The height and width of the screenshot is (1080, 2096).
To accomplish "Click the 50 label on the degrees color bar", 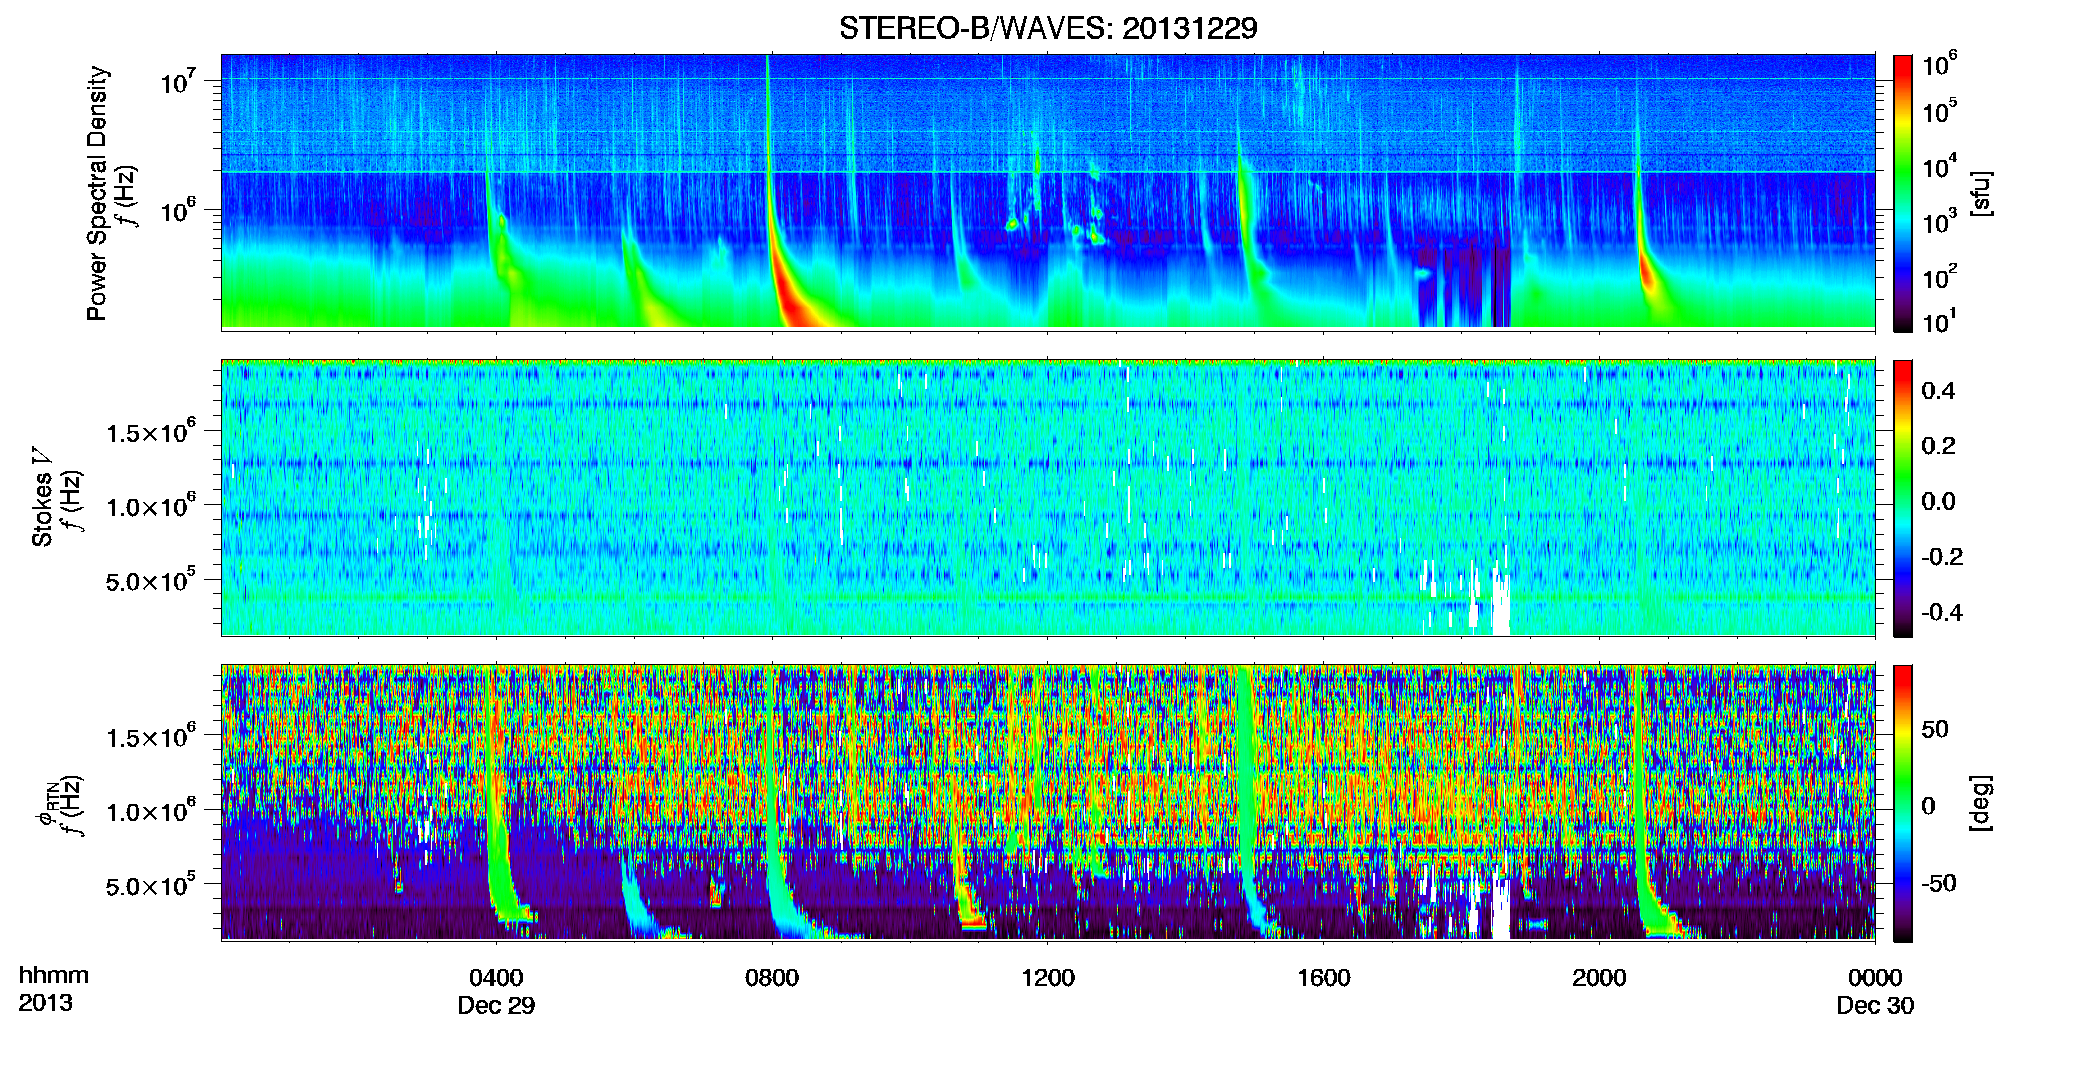I will click(x=1935, y=729).
